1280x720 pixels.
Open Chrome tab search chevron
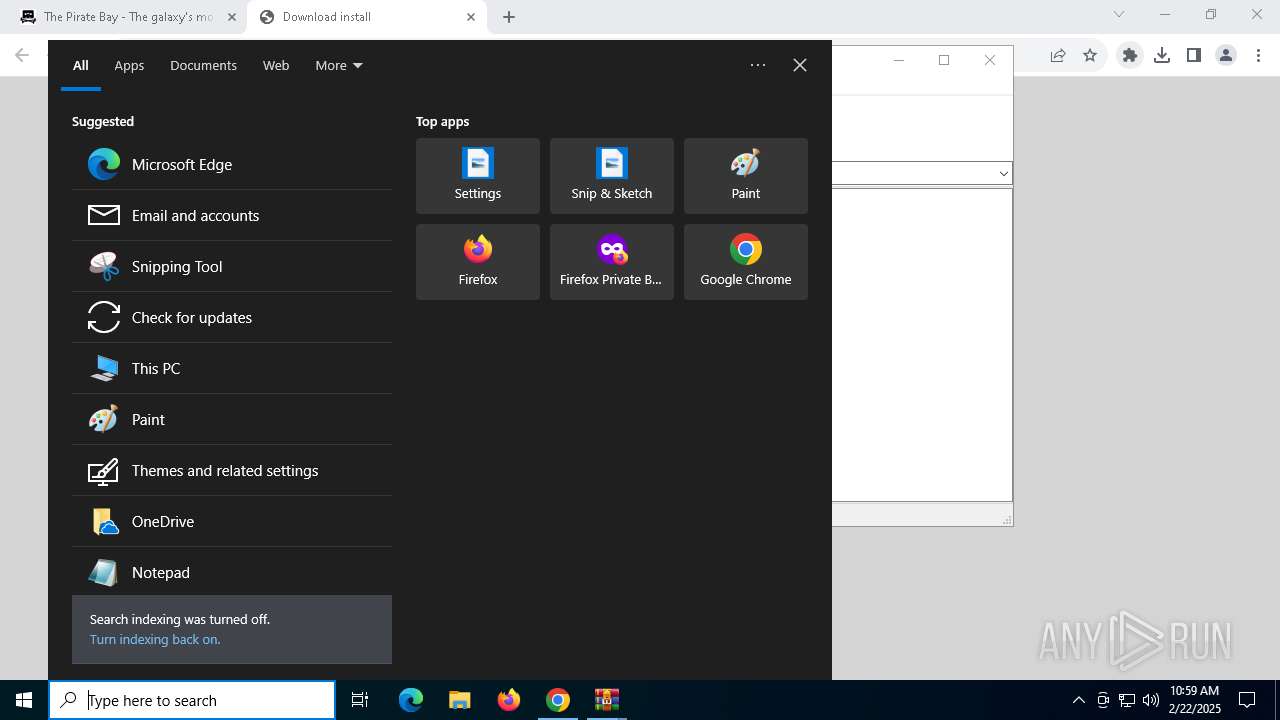(x=1119, y=14)
